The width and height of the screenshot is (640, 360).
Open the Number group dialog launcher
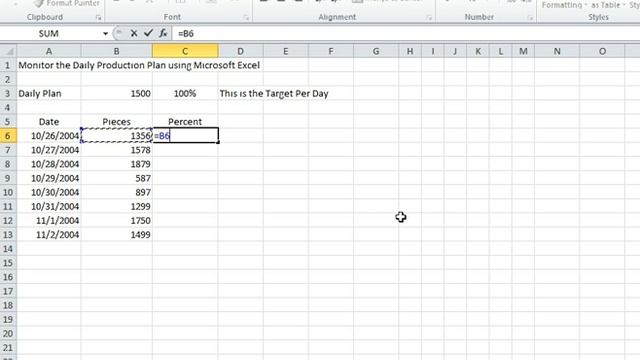point(530,18)
